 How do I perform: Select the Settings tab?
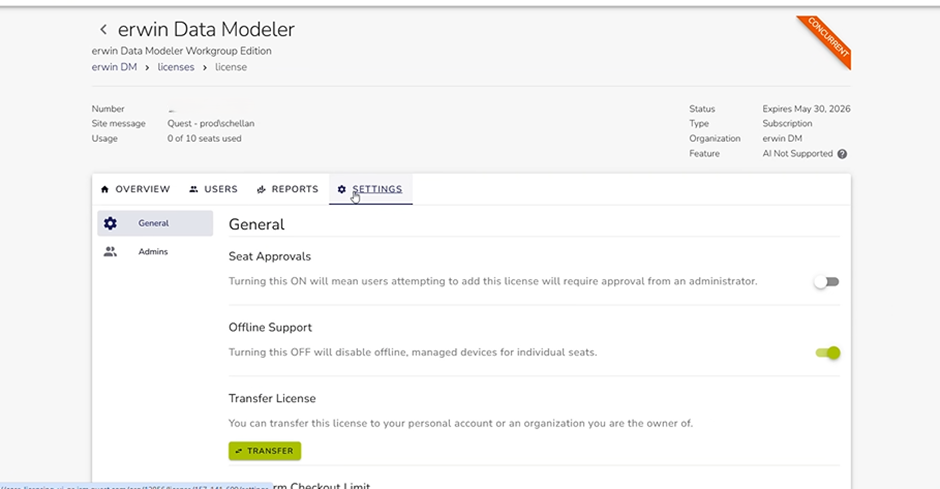coord(370,189)
